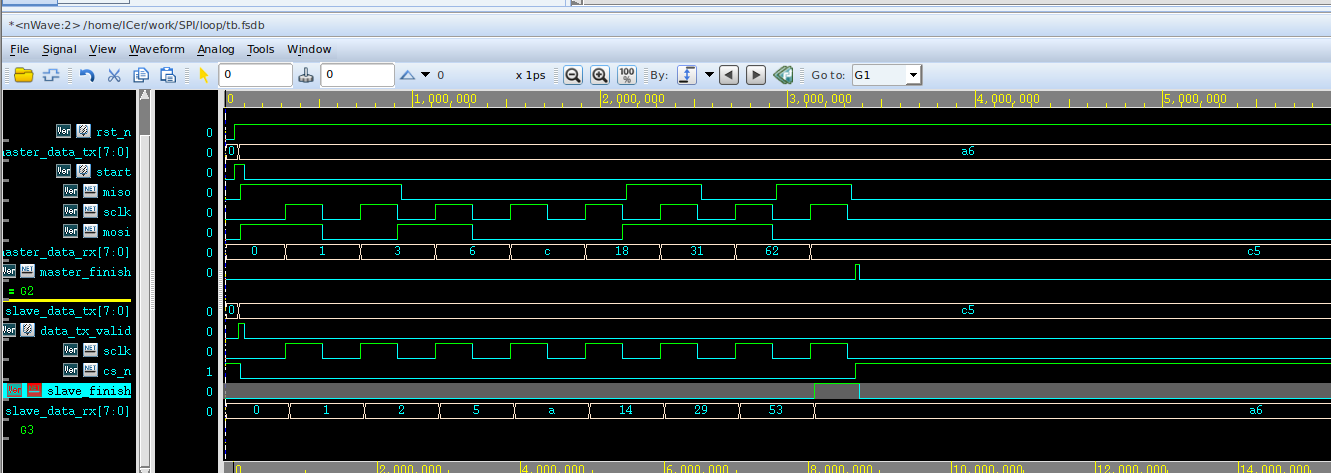The height and width of the screenshot is (473, 1331).
Task: Click the green back-to-source icon
Action: point(783,75)
